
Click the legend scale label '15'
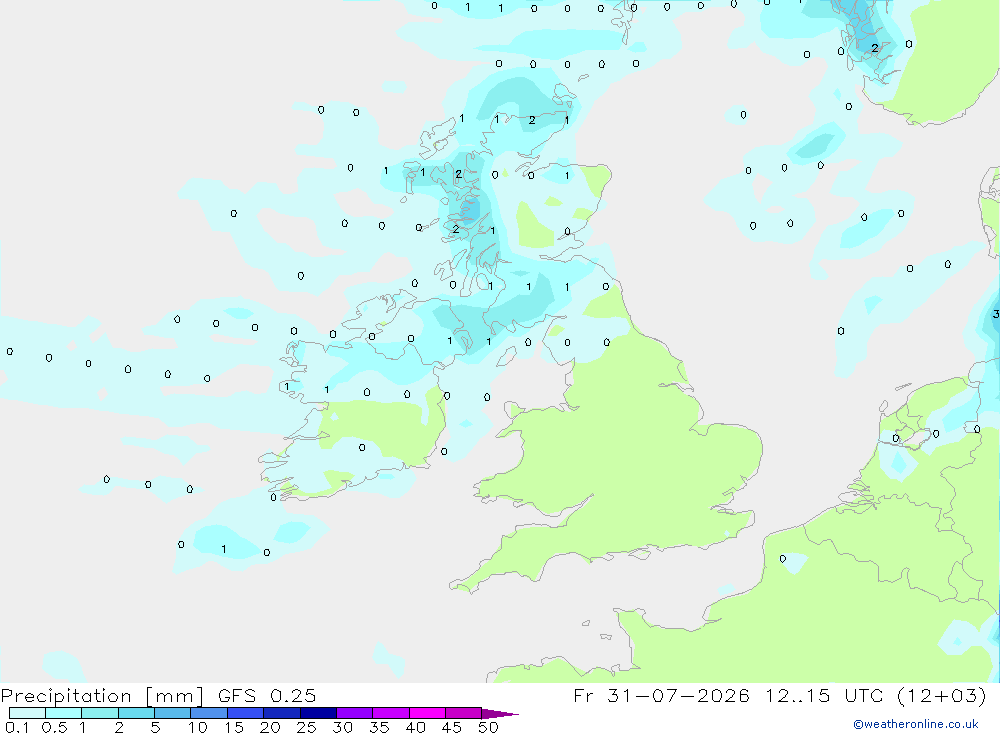click(234, 727)
